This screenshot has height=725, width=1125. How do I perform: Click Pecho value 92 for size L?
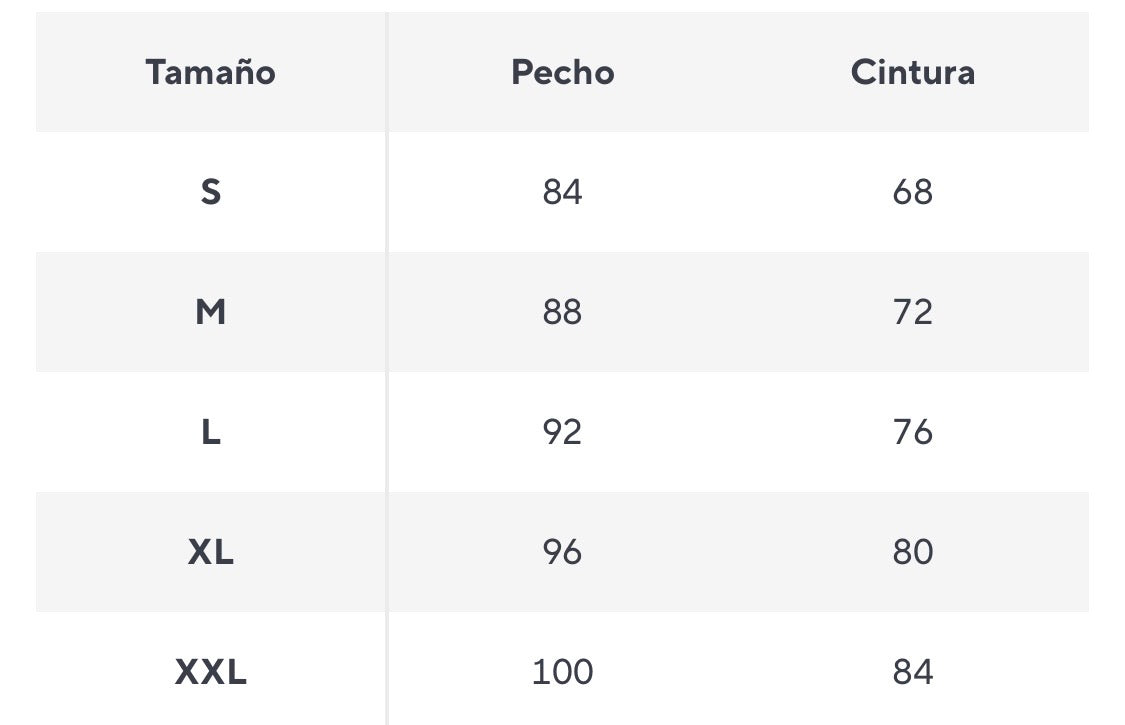(562, 432)
